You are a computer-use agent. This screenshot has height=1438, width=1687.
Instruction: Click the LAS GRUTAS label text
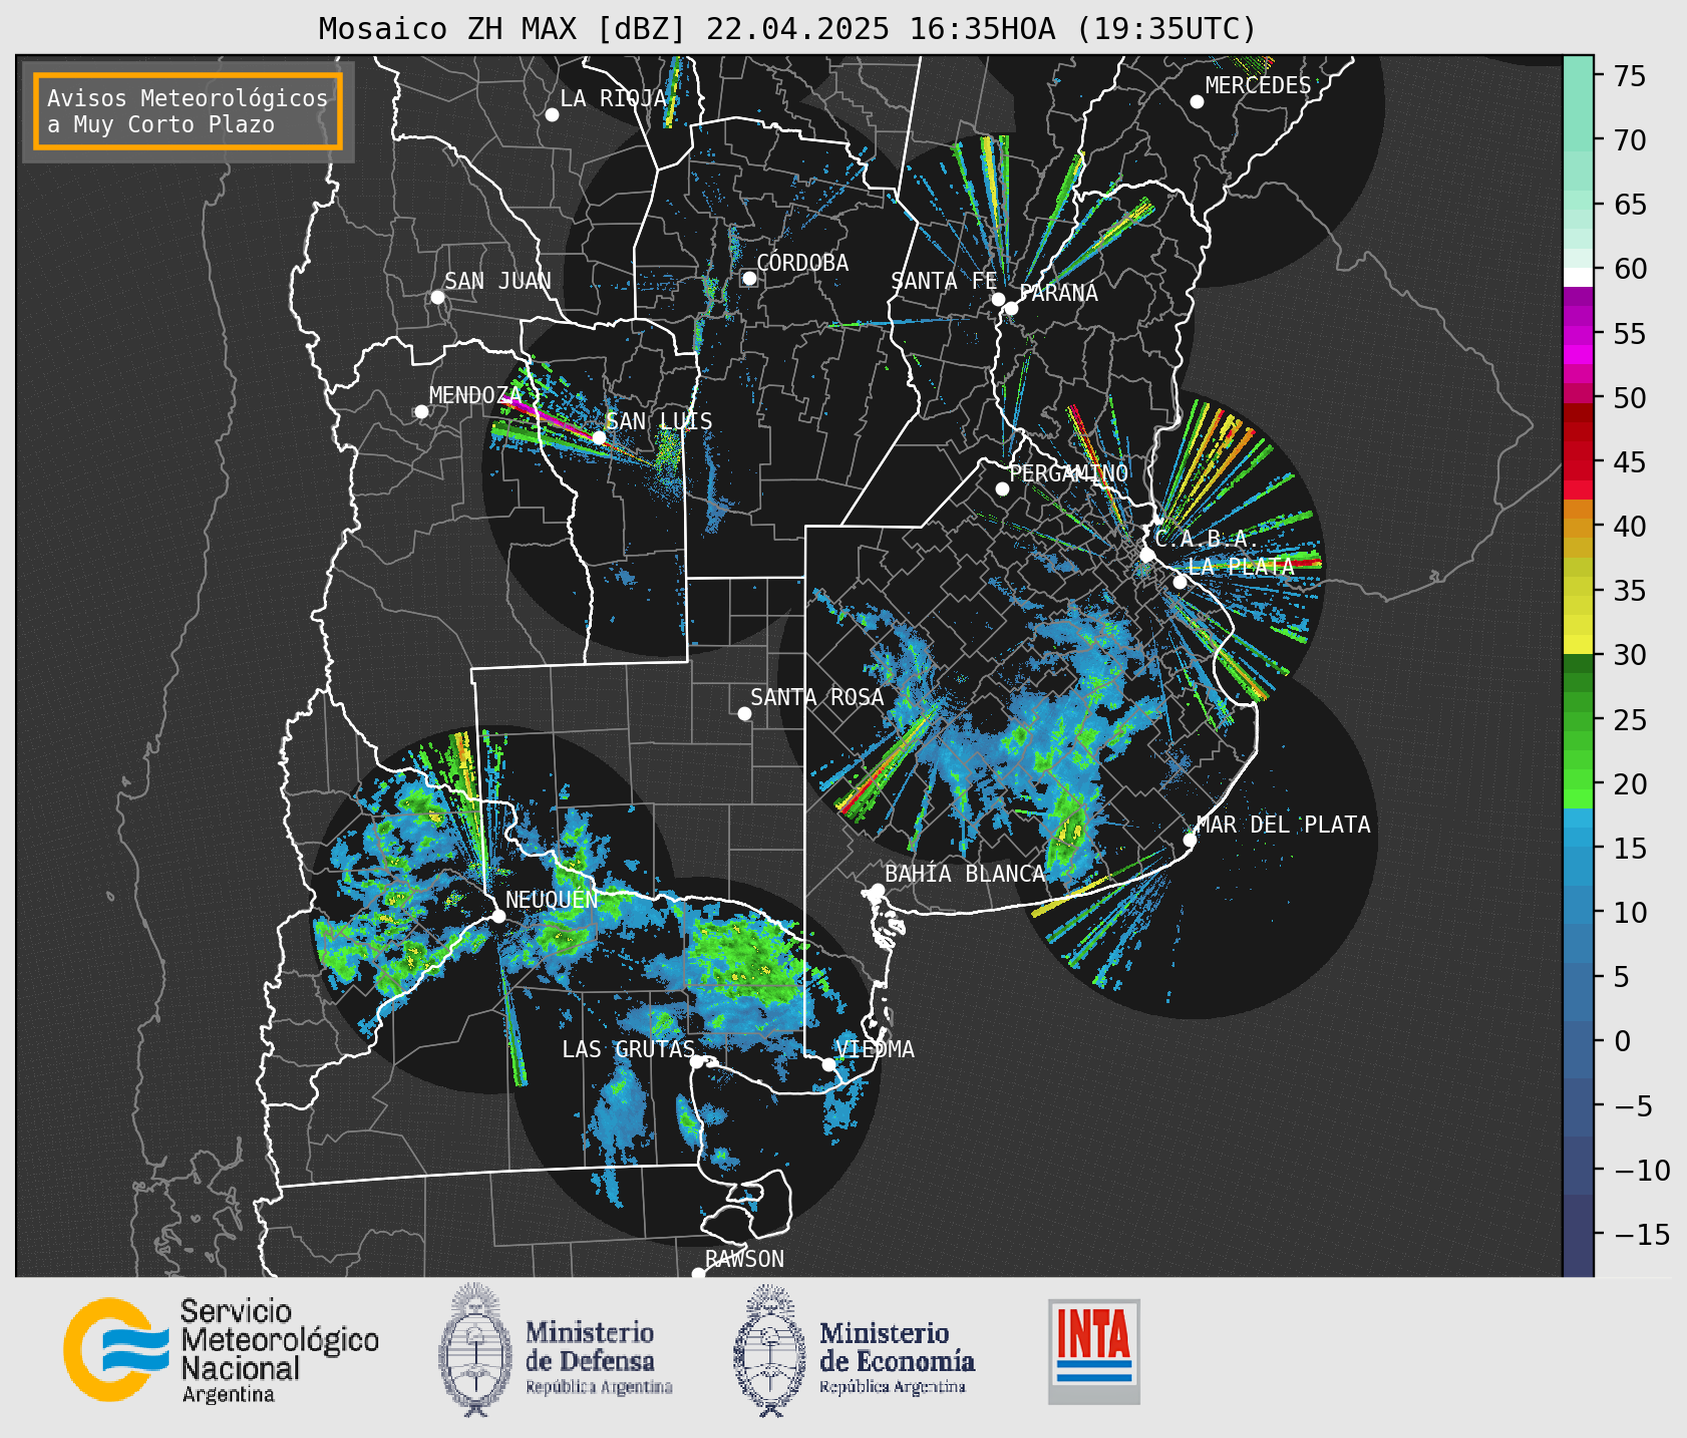coord(628,1049)
